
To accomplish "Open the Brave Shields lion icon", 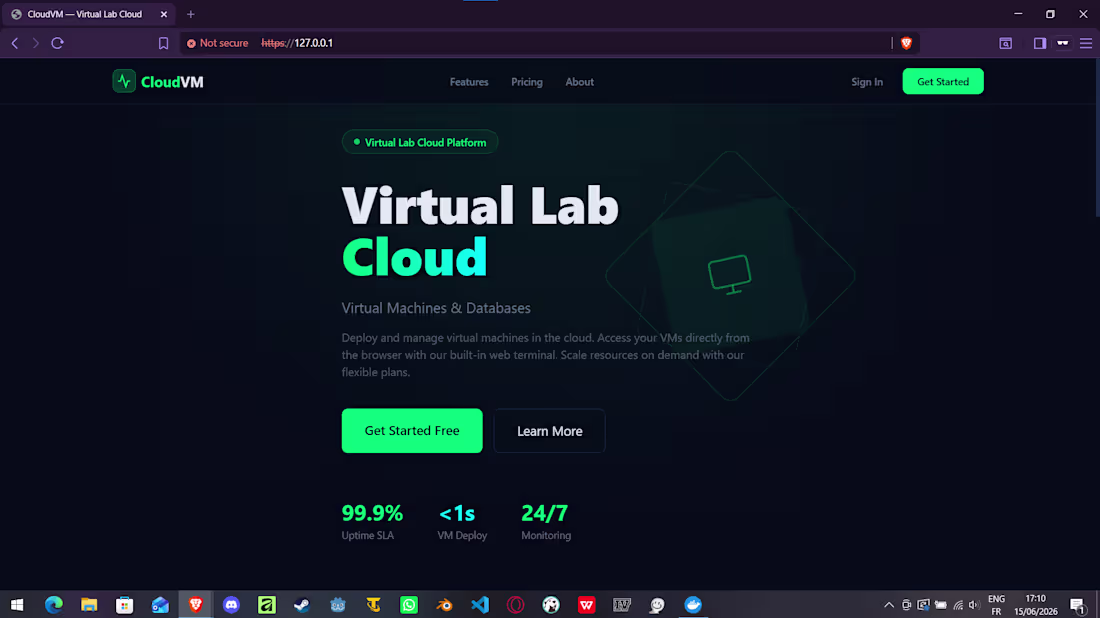I will pos(906,43).
